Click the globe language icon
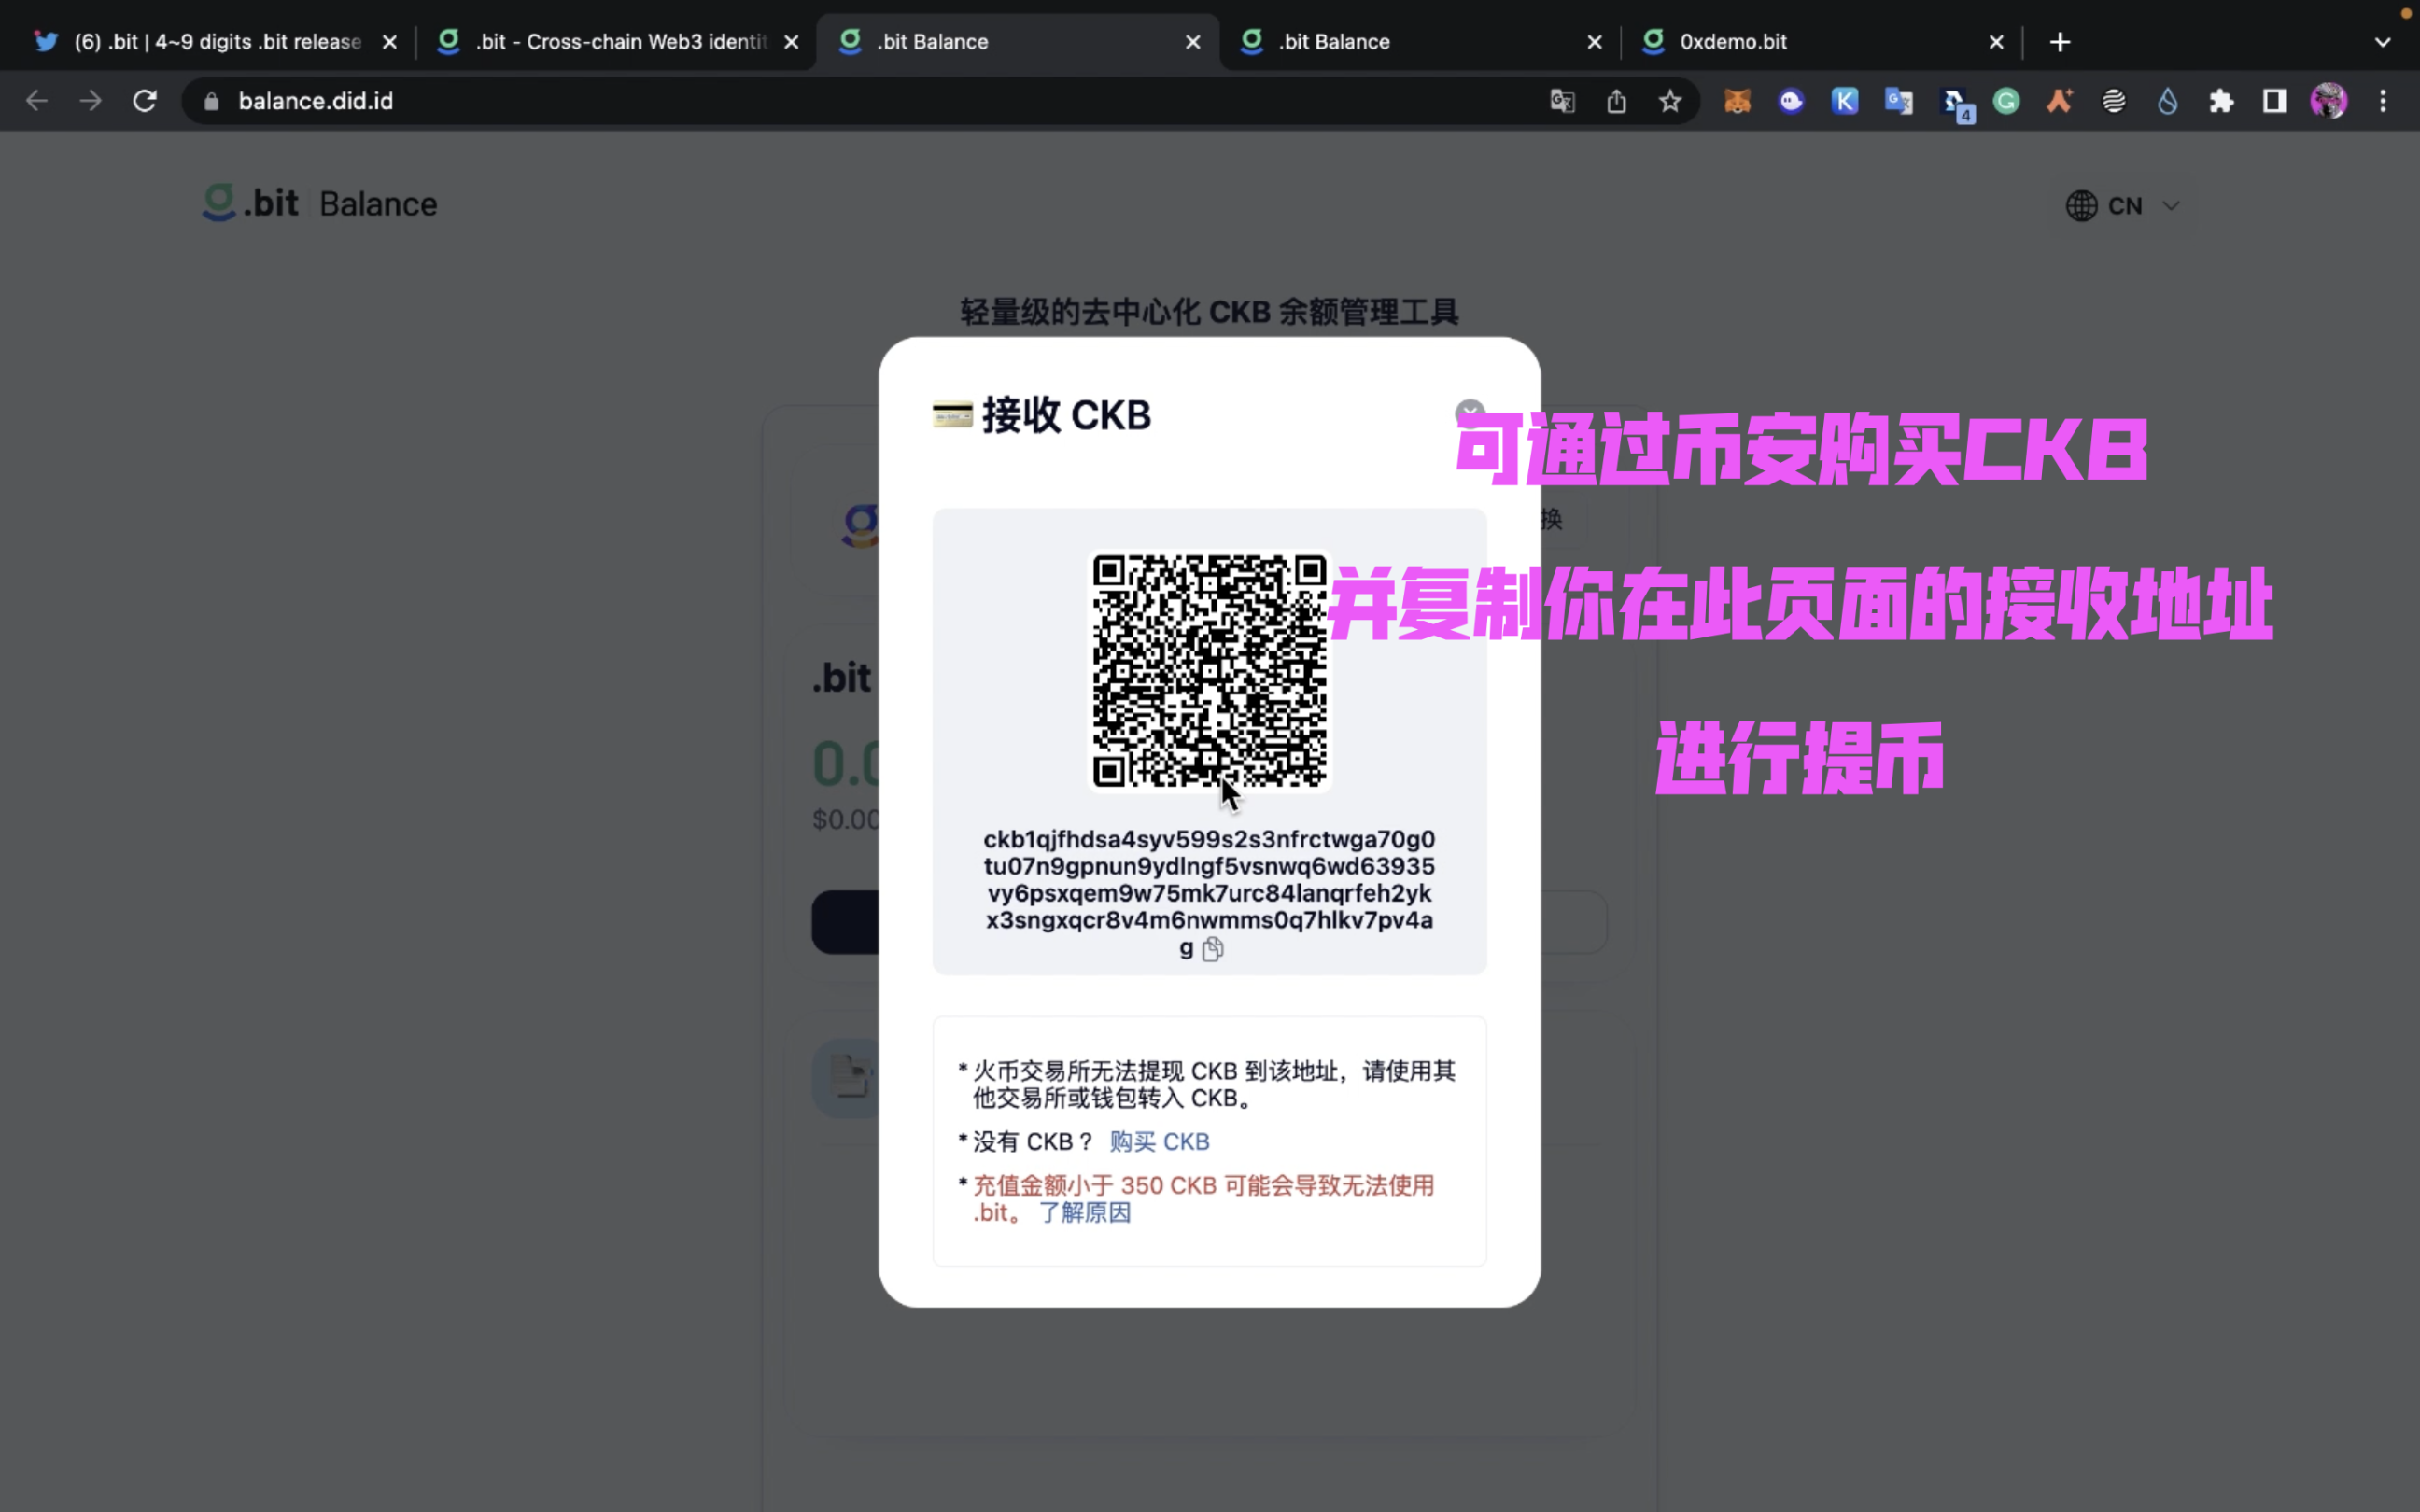 (x=2081, y=205)
